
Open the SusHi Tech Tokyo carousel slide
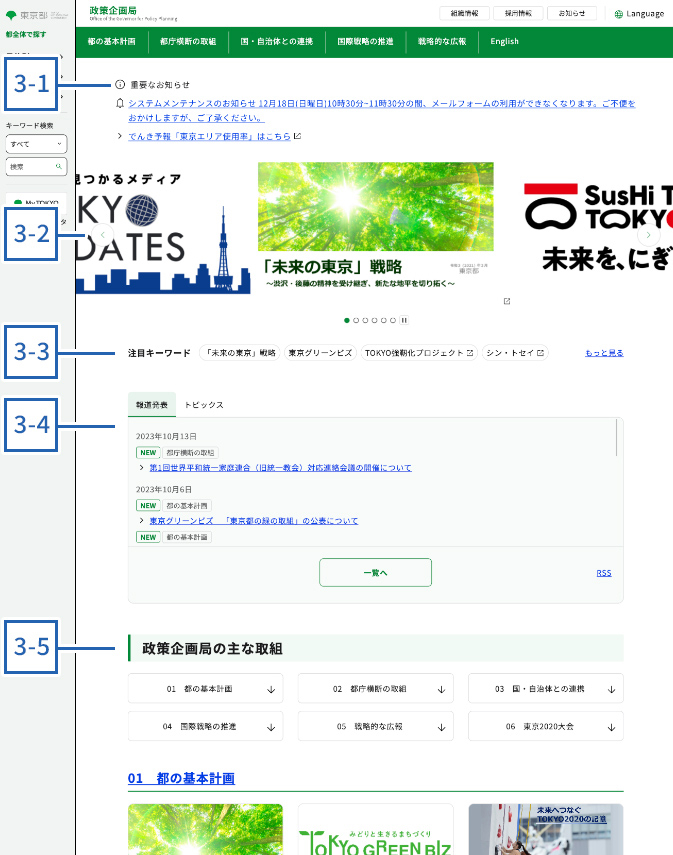(598, 228)
